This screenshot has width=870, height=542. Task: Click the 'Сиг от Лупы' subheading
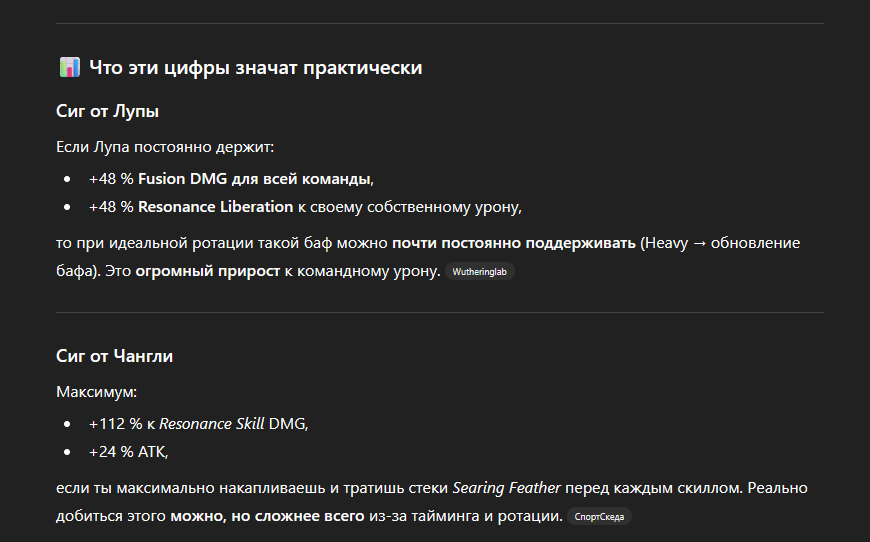[108, 111]
